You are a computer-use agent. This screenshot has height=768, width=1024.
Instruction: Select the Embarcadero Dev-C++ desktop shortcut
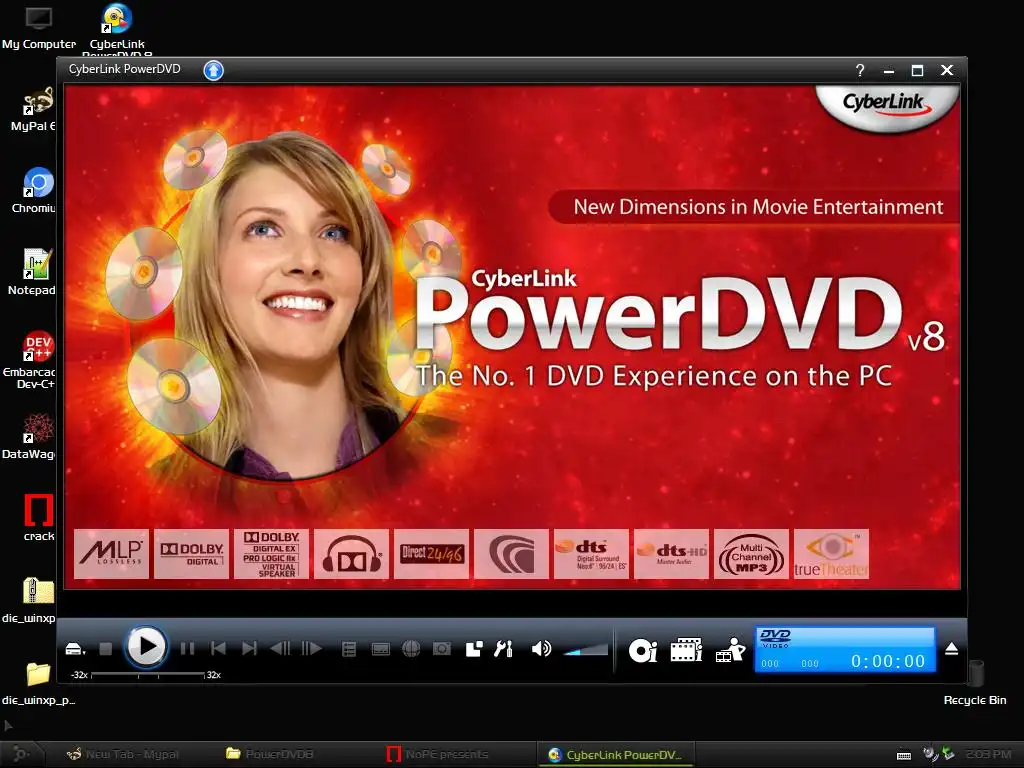pyautogui.click(x=29, y=360)
